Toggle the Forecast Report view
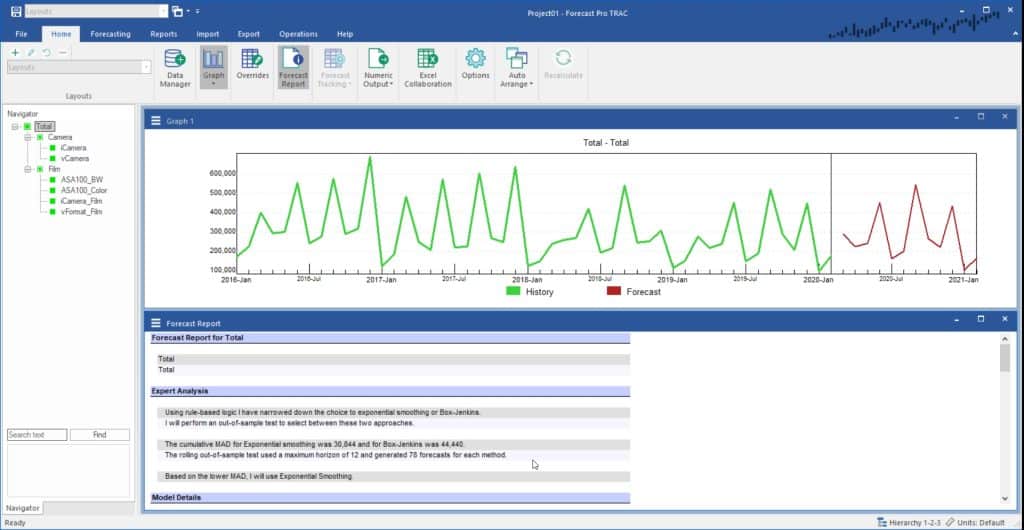 (293, 66)
